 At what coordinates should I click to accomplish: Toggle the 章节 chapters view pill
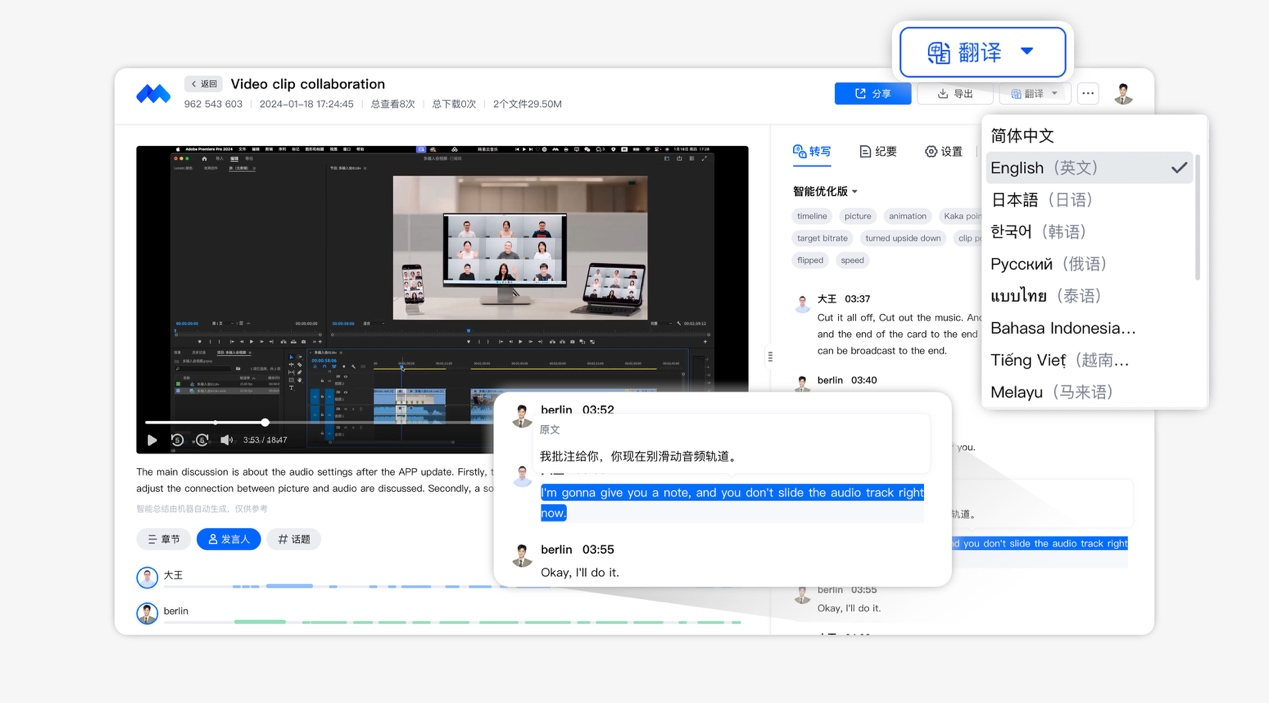pos(164,539)
